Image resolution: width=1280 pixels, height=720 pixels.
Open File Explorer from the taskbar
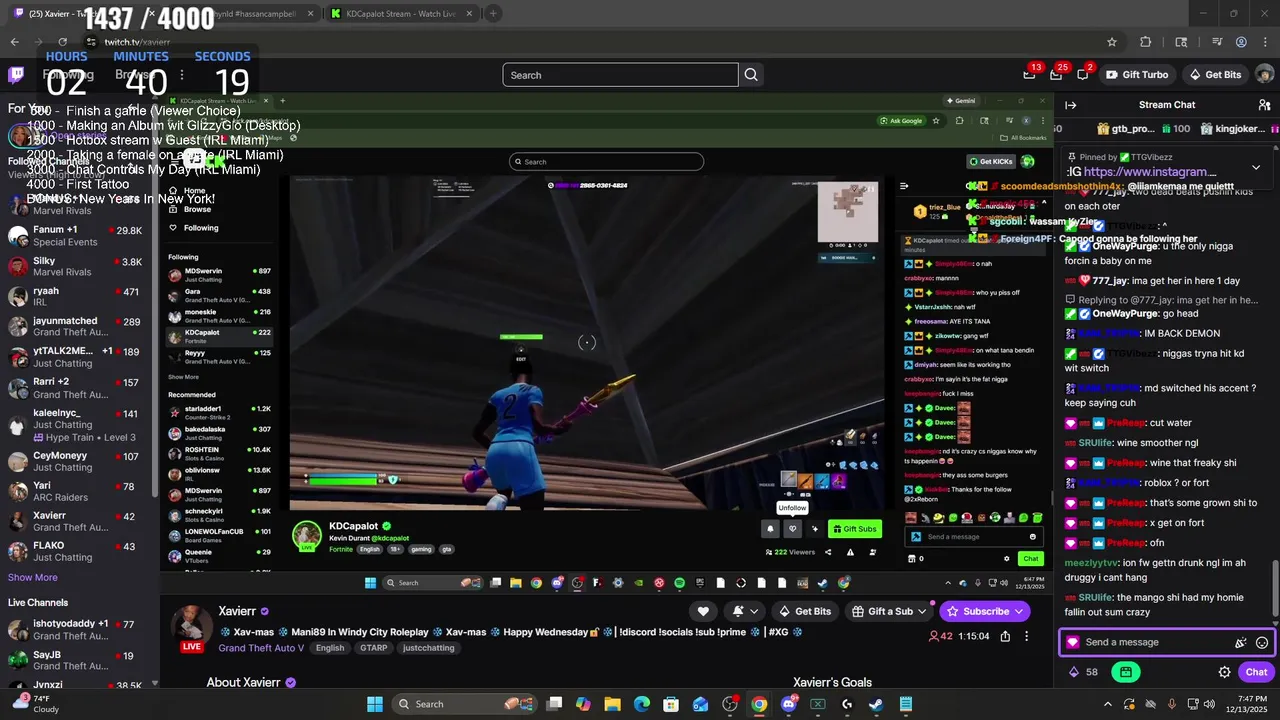point(612,704)
